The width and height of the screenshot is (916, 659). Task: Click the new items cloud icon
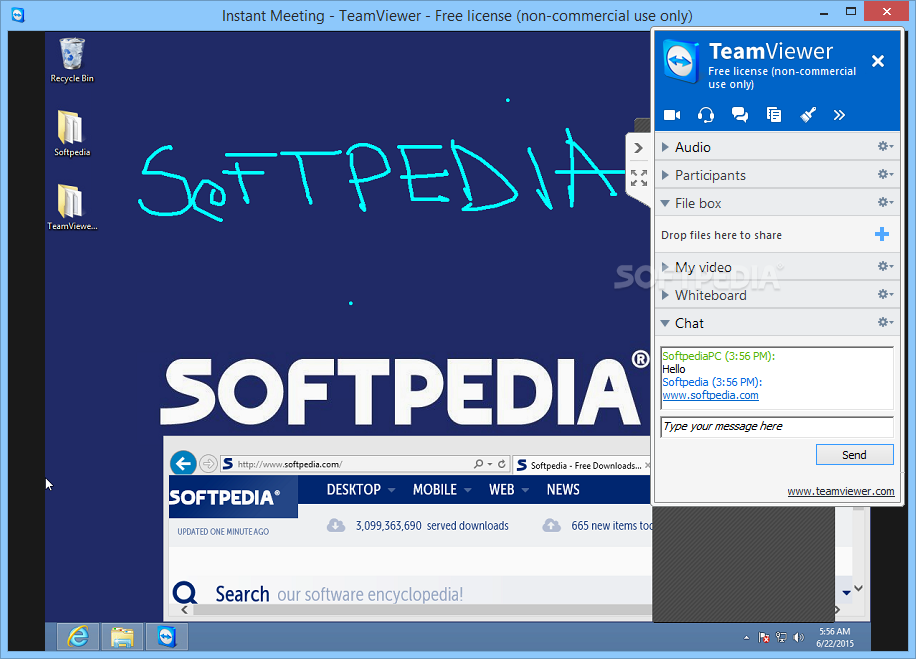click(551, 525)
